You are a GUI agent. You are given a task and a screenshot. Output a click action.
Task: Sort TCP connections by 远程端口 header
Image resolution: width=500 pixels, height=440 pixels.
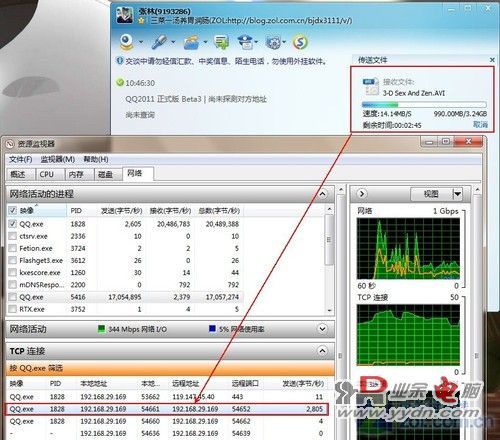pyautogui.click(x=245, y=384)
